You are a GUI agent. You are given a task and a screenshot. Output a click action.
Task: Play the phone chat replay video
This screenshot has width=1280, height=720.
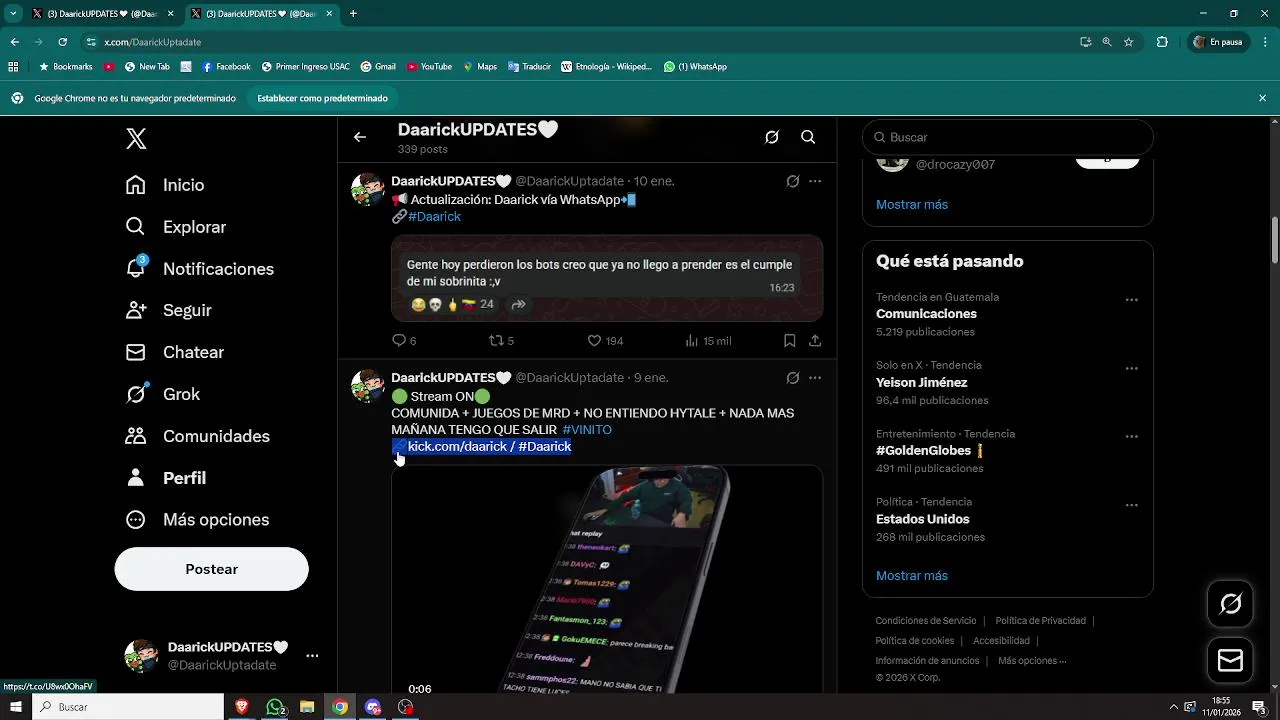click(x=607, y=580)
